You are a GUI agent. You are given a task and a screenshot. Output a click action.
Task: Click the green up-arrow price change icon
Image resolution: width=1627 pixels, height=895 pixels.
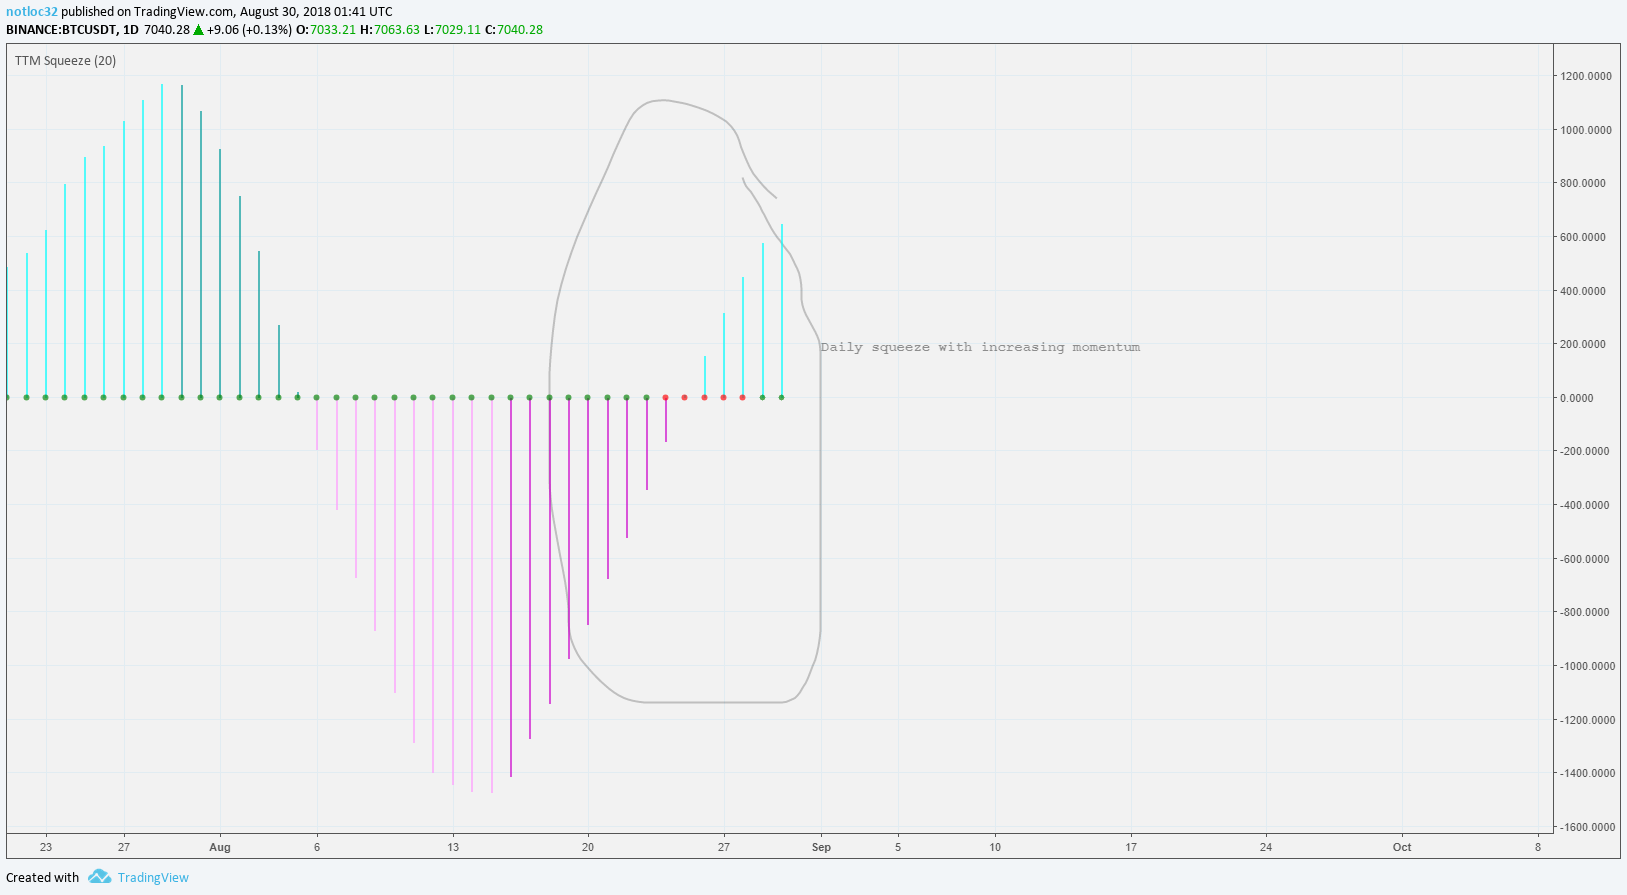pyautogui.click(x=198, y=30)
